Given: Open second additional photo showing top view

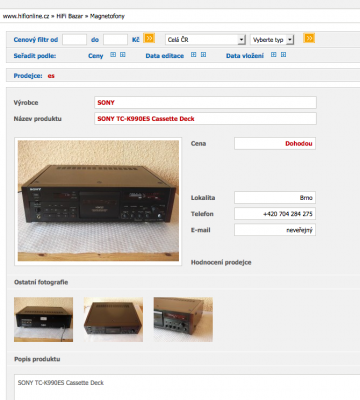Looking at the screenshot, I should (113, 319).
